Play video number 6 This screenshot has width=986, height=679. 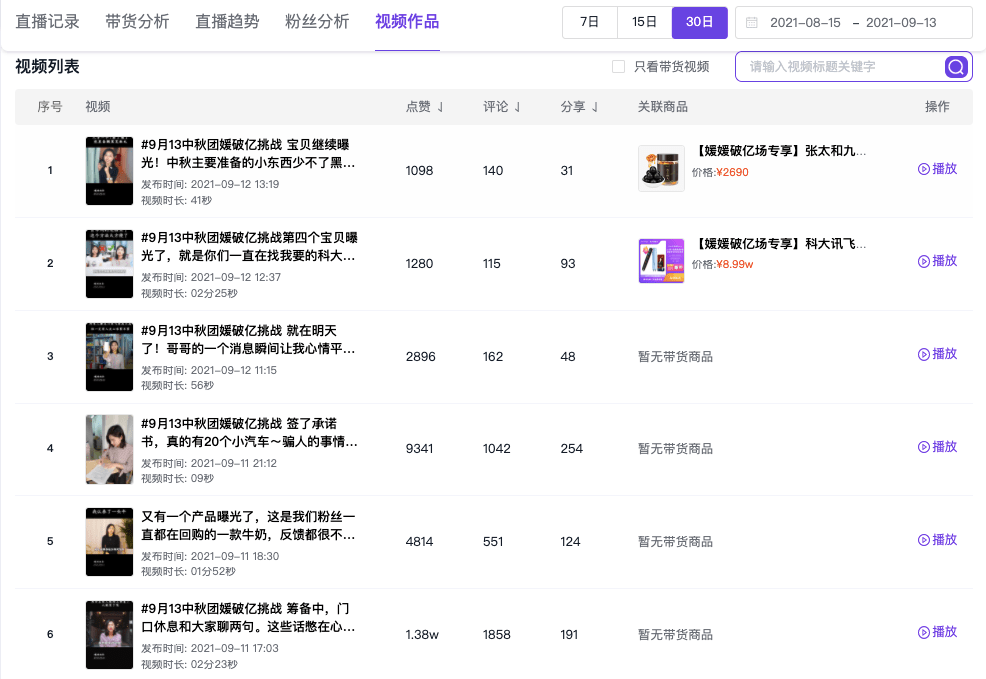(937, 632)
